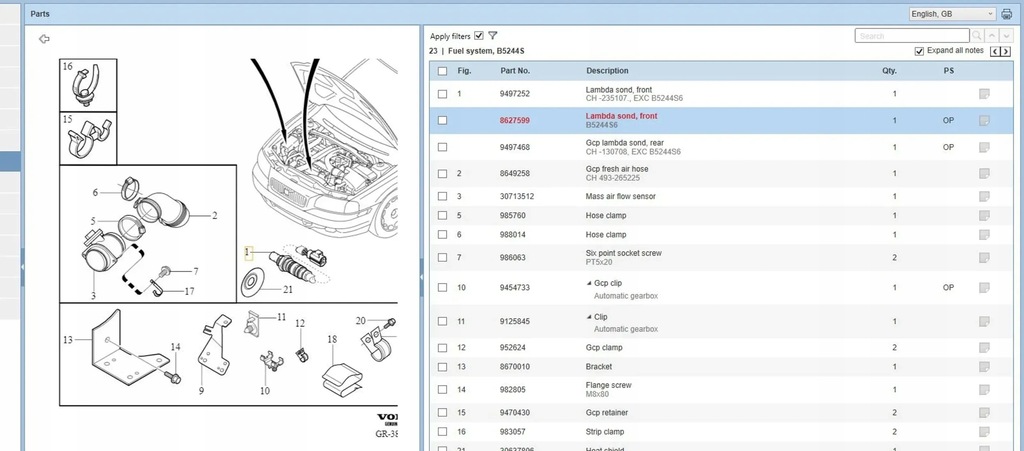Open note icon for Six point socket screw
Screen dimensions: 1024x451
click(x=984, y=258)
